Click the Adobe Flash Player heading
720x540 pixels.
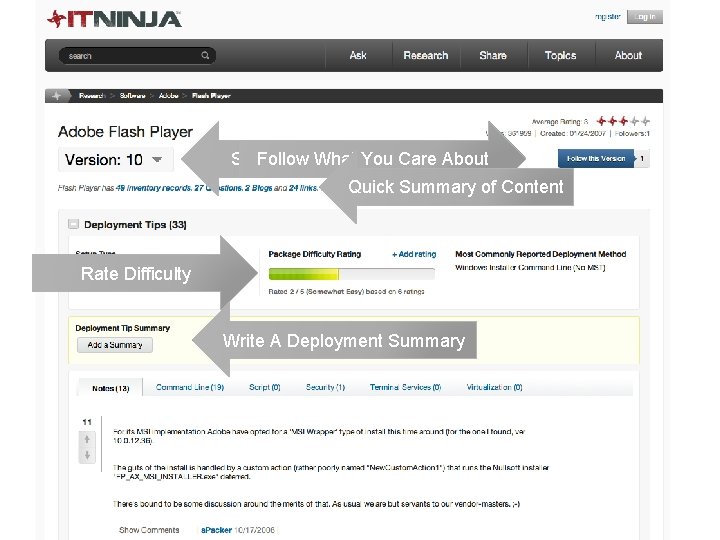click(125, 132)
